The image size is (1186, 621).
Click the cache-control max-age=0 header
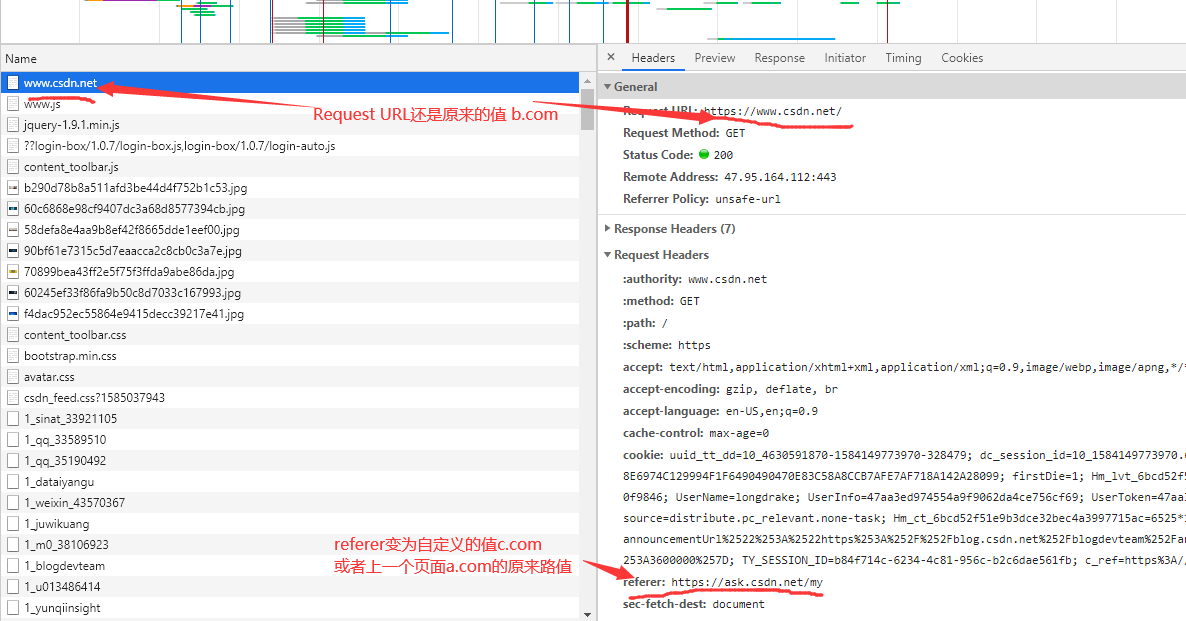pyautogui.click(x=696, y=433)
